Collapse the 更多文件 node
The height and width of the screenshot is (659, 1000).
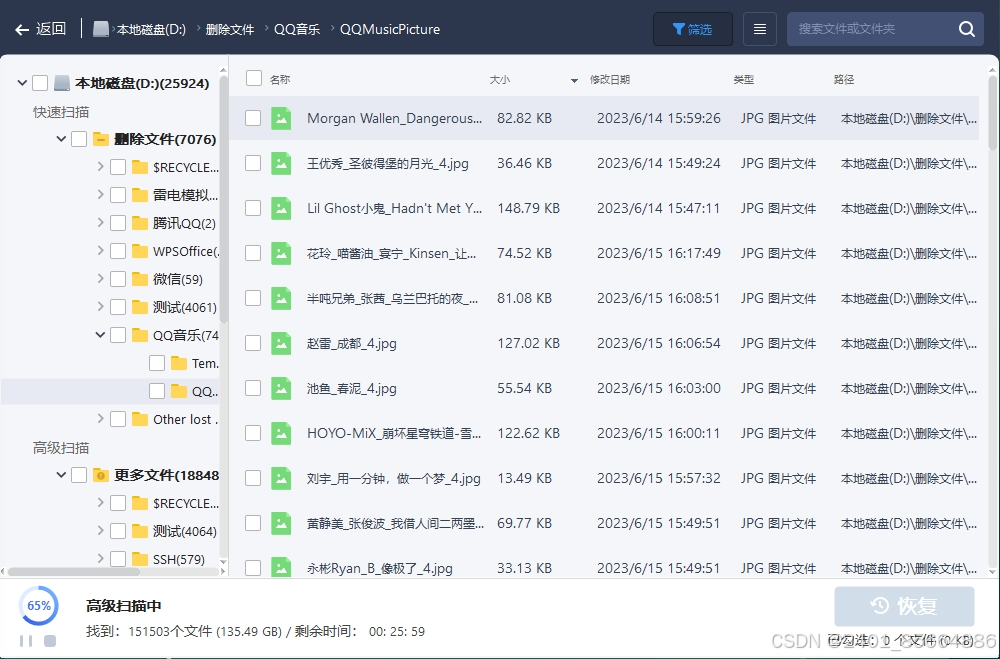(x=61, y=475)
